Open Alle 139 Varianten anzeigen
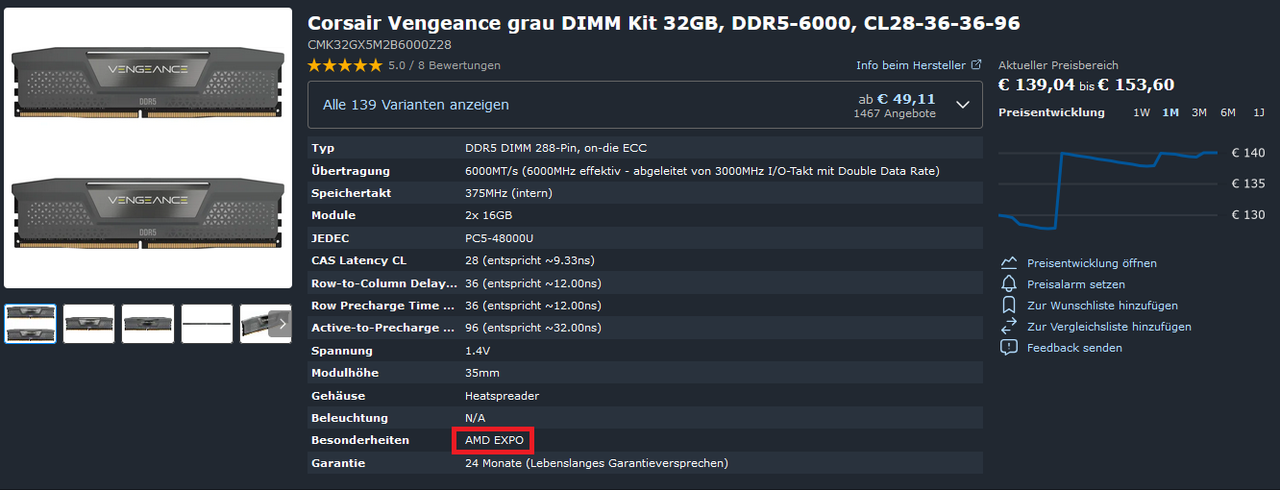 click(416, 104)
